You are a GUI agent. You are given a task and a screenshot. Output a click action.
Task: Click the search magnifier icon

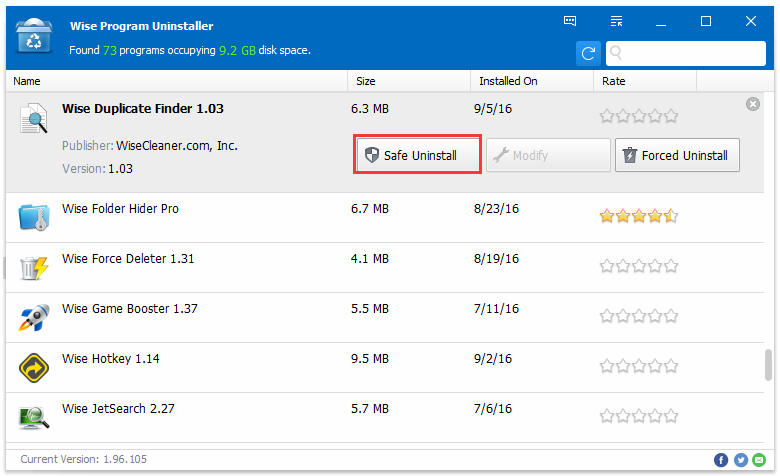coord(616,52)
